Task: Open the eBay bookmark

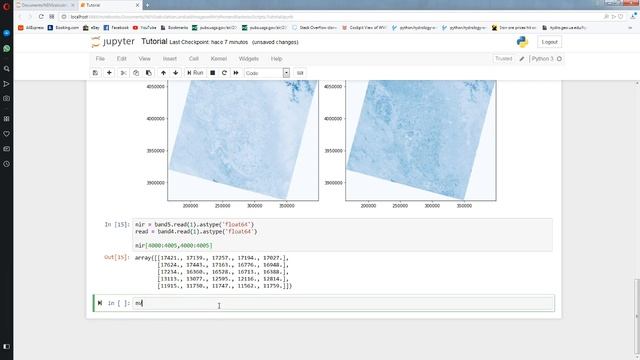Action: 91,28
